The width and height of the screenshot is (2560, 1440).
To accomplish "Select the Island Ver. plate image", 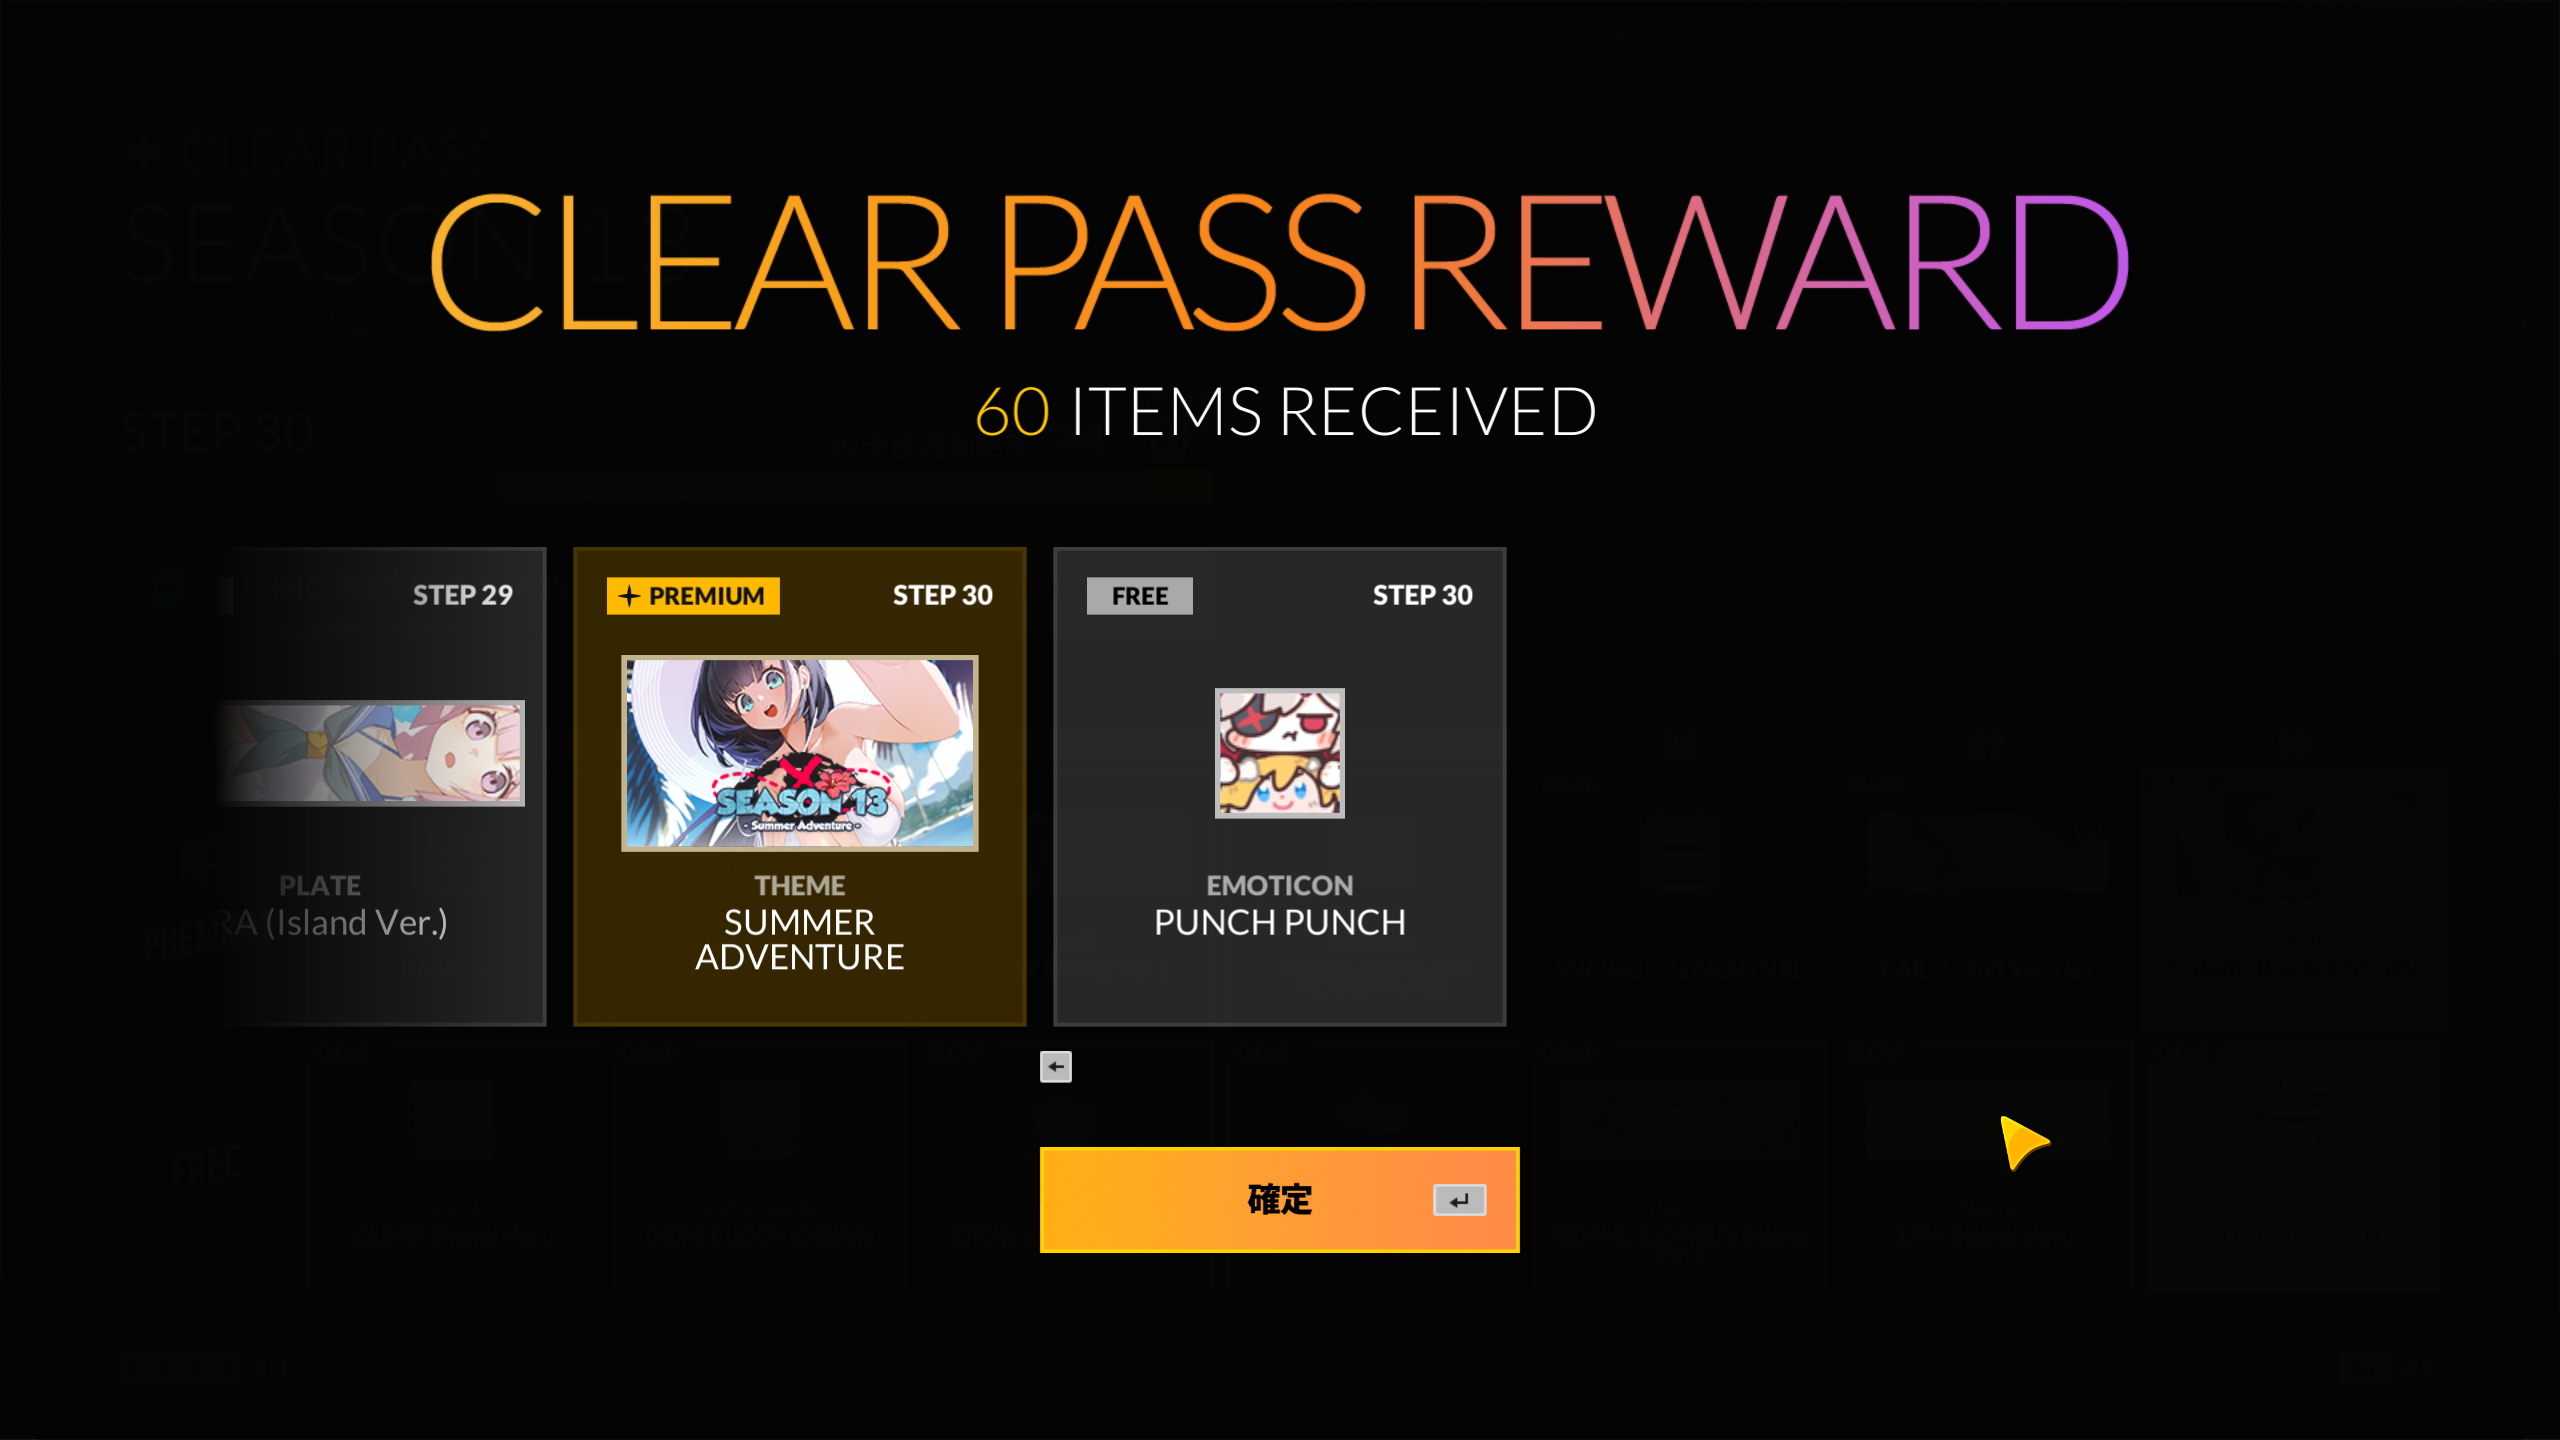I will 370,752.
